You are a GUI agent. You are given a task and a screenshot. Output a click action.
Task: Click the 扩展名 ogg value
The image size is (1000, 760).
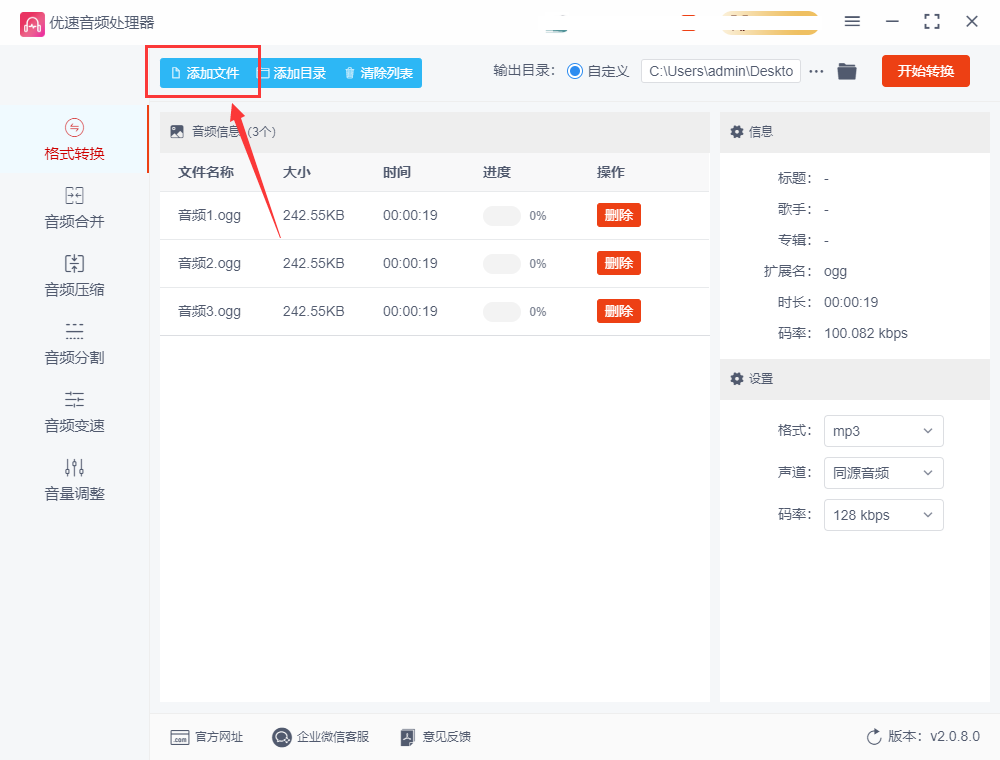(835, 272)
